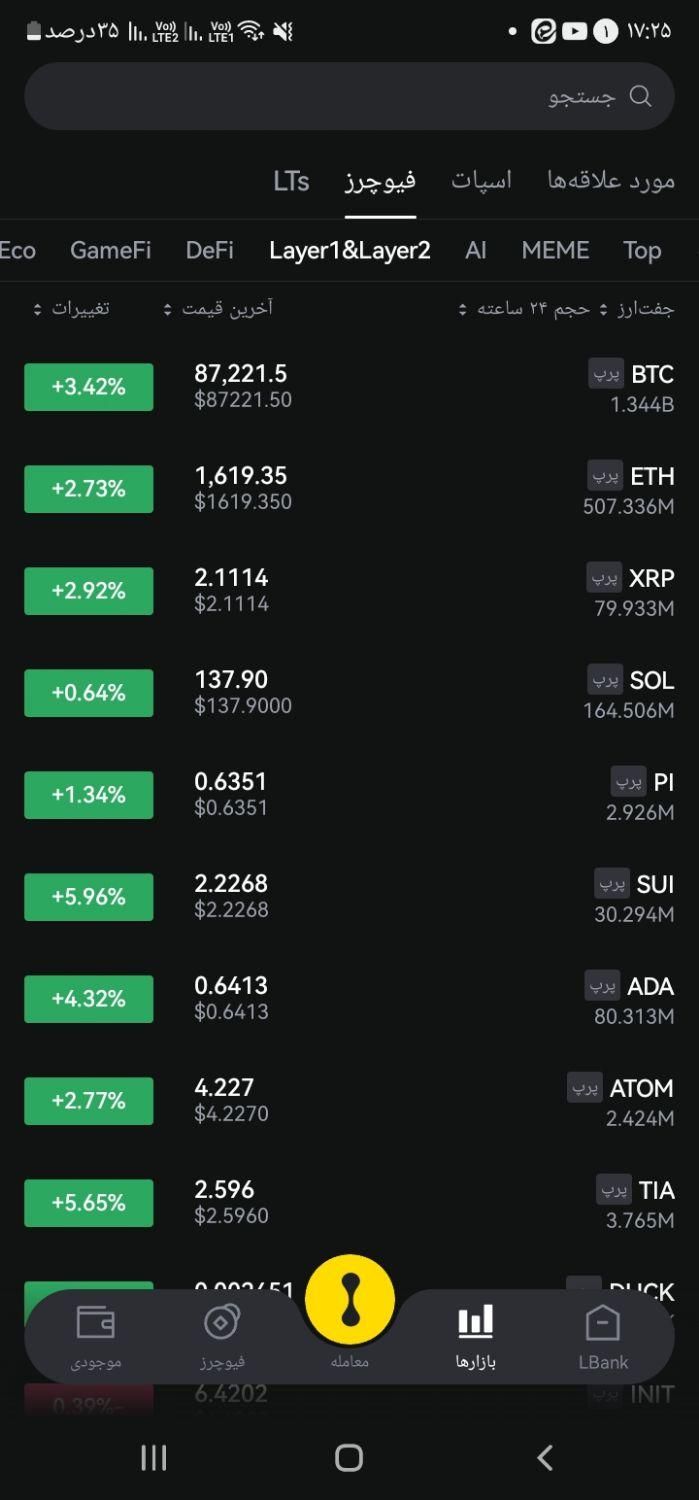Open Android recent apps icon

pos(153,1458)
